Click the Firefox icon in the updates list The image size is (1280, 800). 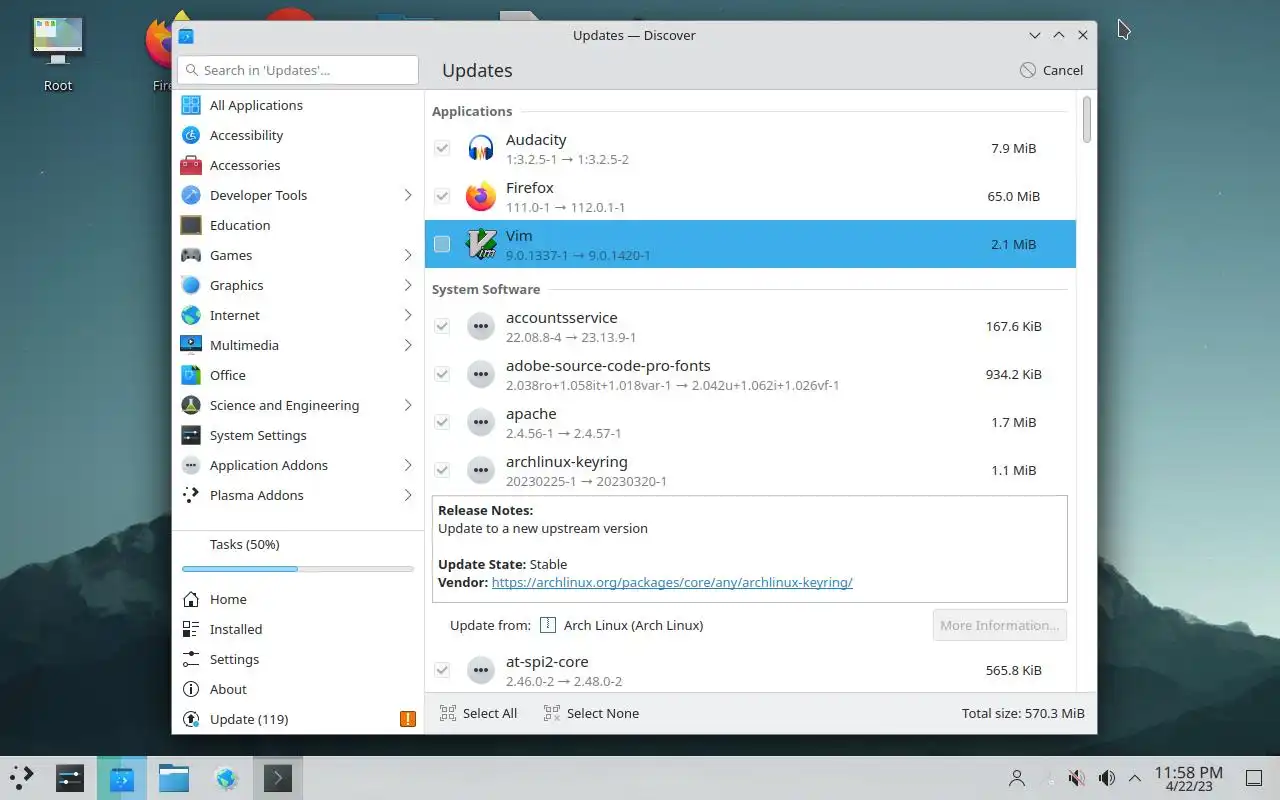click(481, 196)
